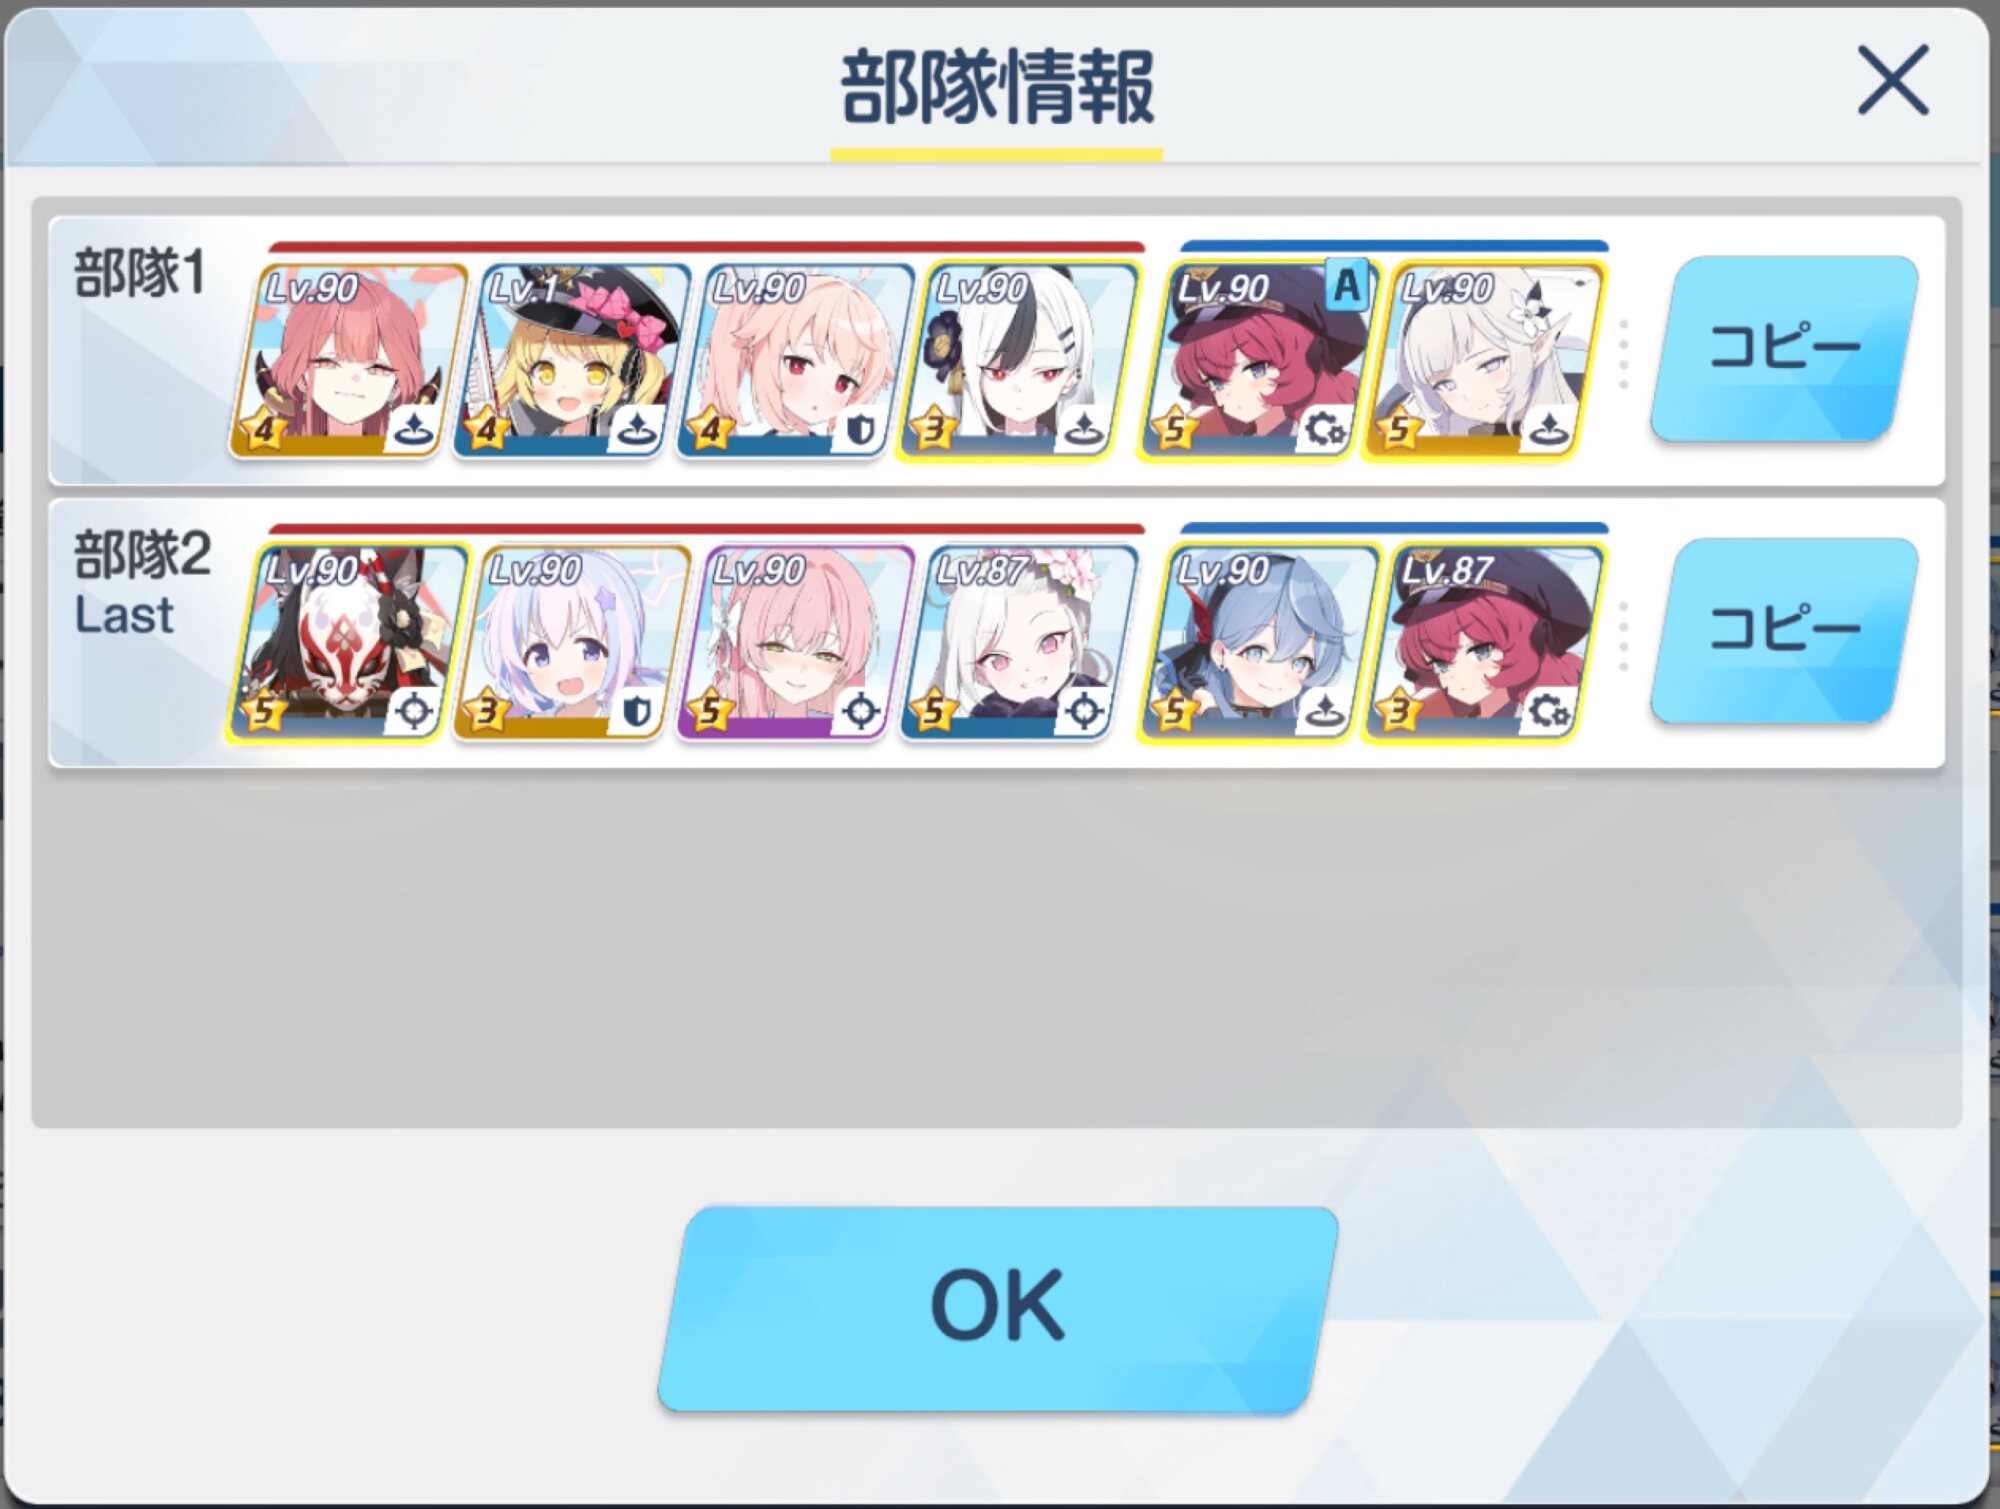Click the 部隊情報 title header

(997, 88)
